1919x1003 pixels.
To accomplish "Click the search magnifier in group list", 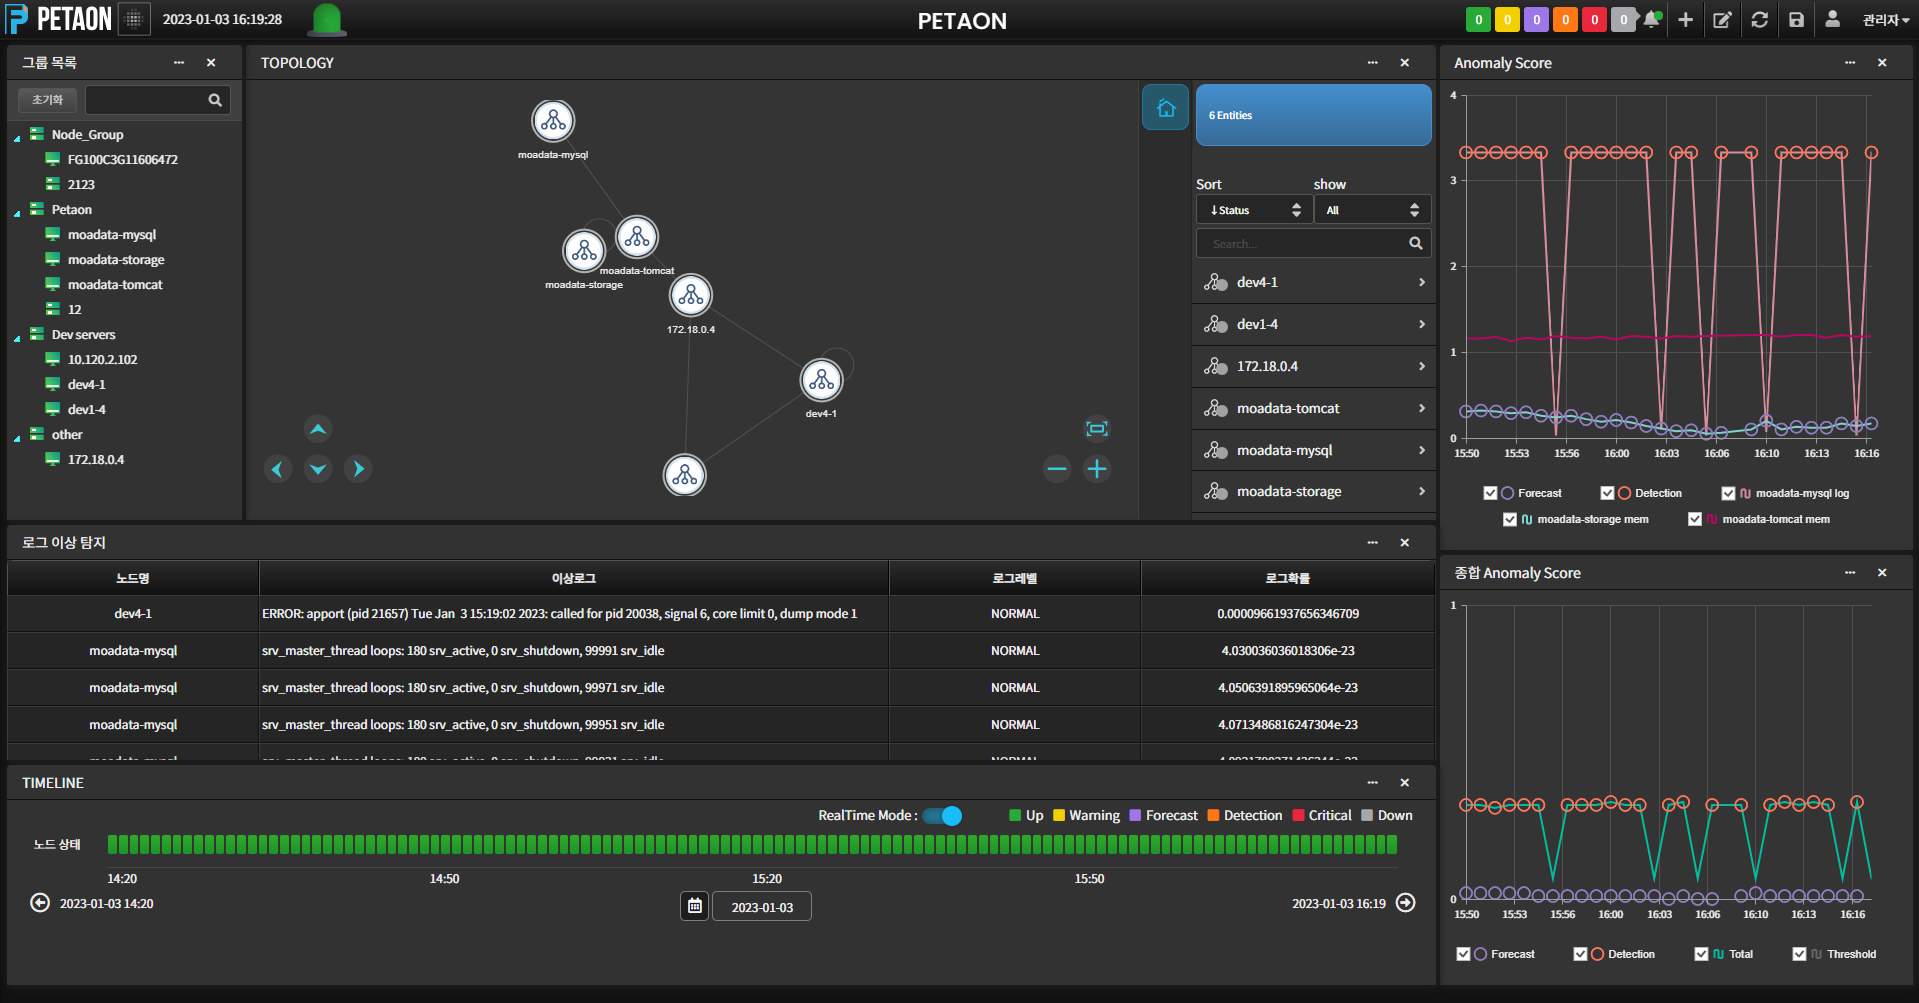I will point(215,100).
